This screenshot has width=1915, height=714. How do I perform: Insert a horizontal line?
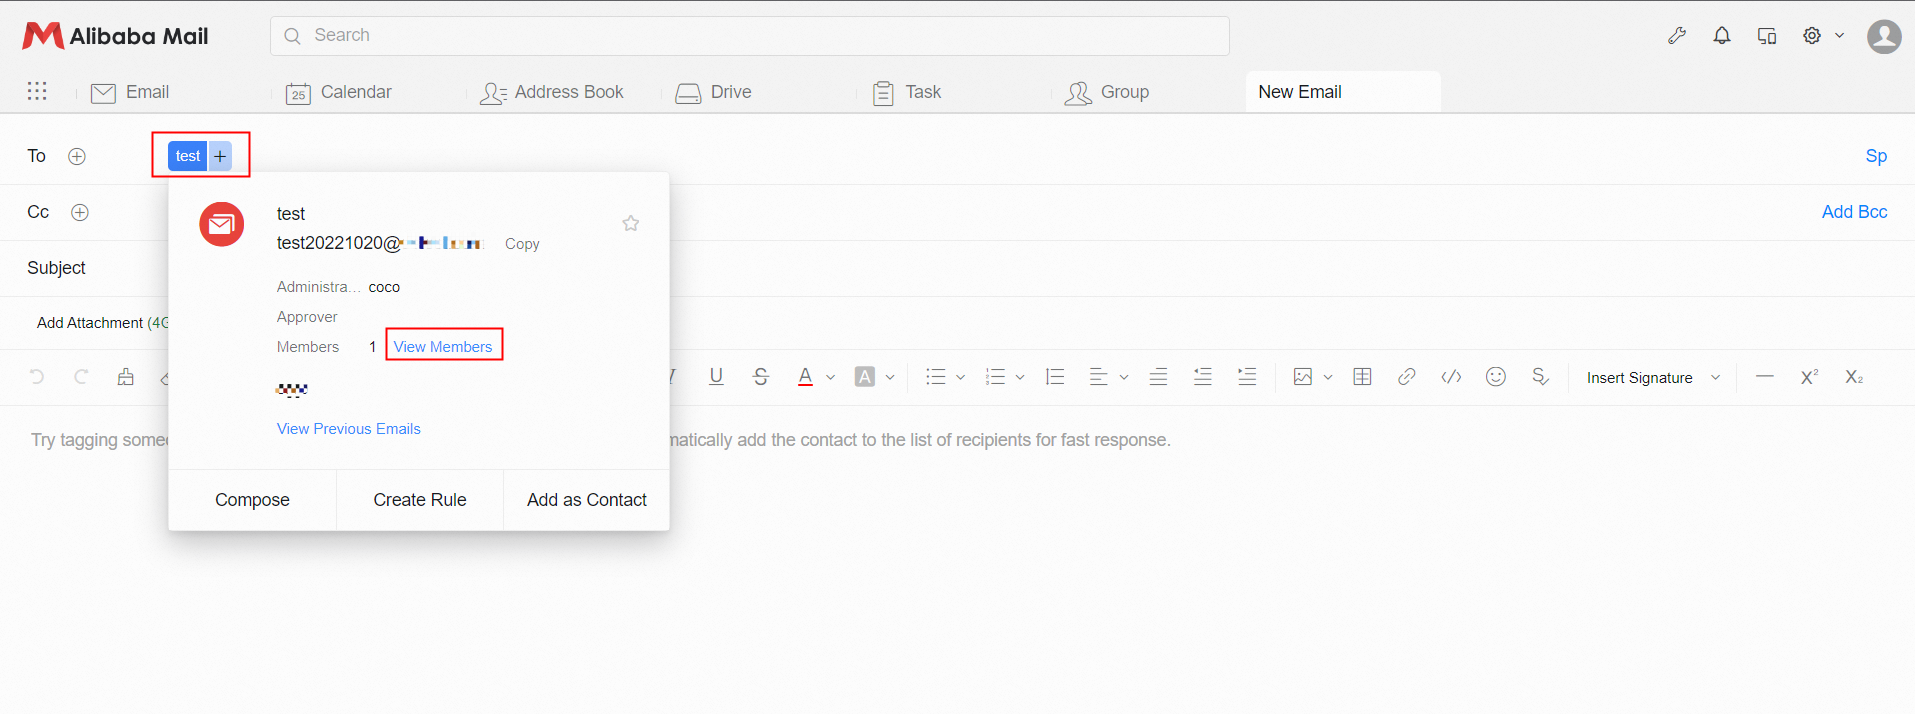1765,377
